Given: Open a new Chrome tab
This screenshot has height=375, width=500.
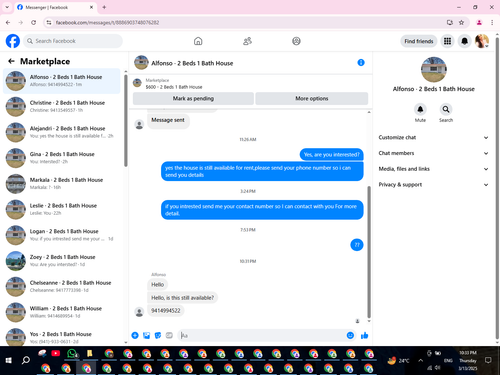Looking at the screenshot, I should click(x=104, y=7).
